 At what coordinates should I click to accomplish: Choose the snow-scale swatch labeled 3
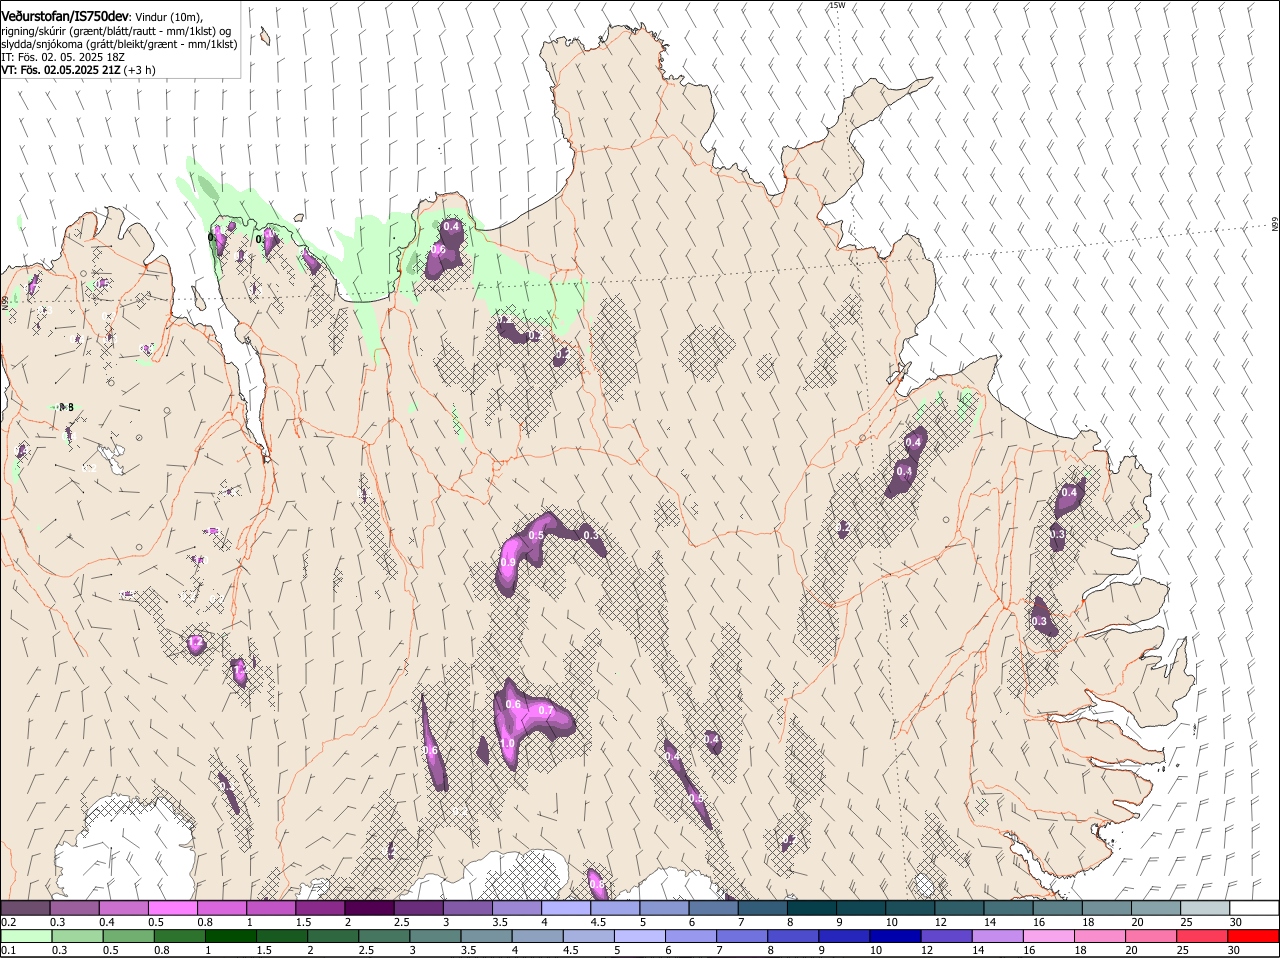pyautogui.click(x=468, y=907)
